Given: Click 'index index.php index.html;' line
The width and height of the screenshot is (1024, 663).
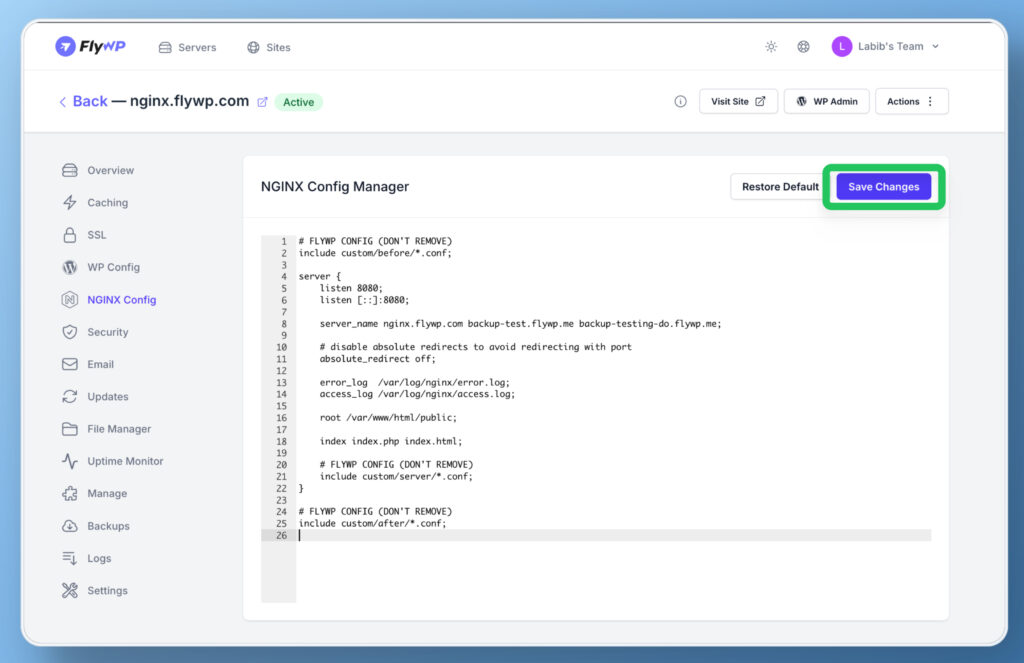Looking at the screenshot, I should coord(391,441).
